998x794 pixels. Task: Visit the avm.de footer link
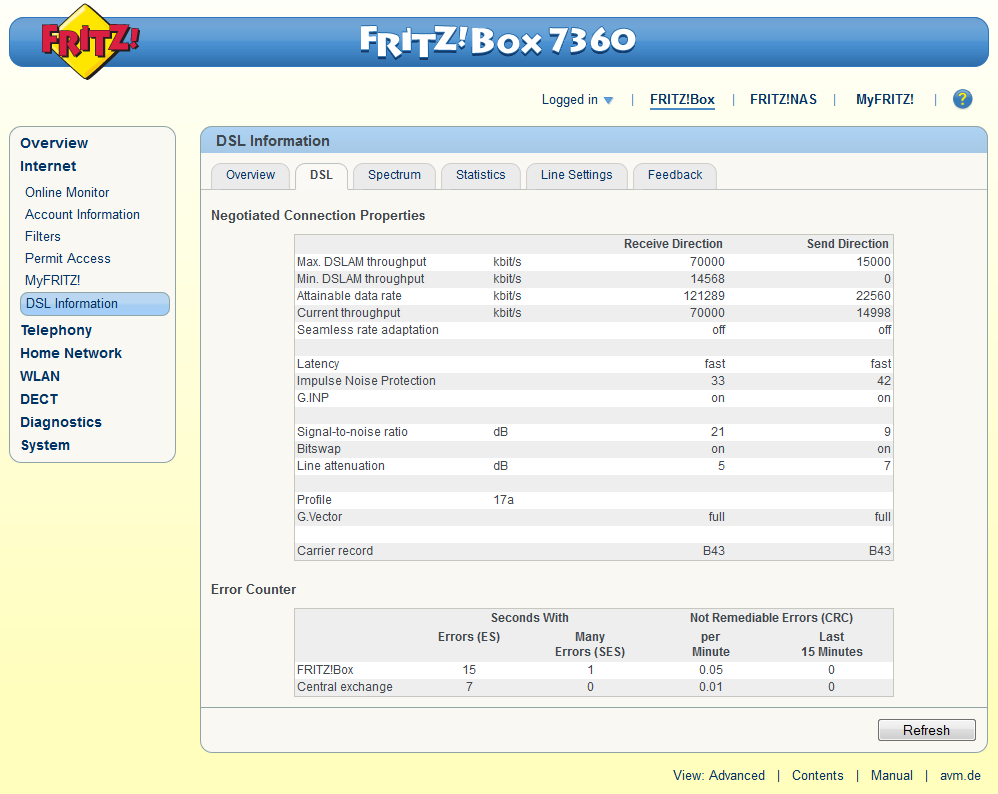click(960, 775)
